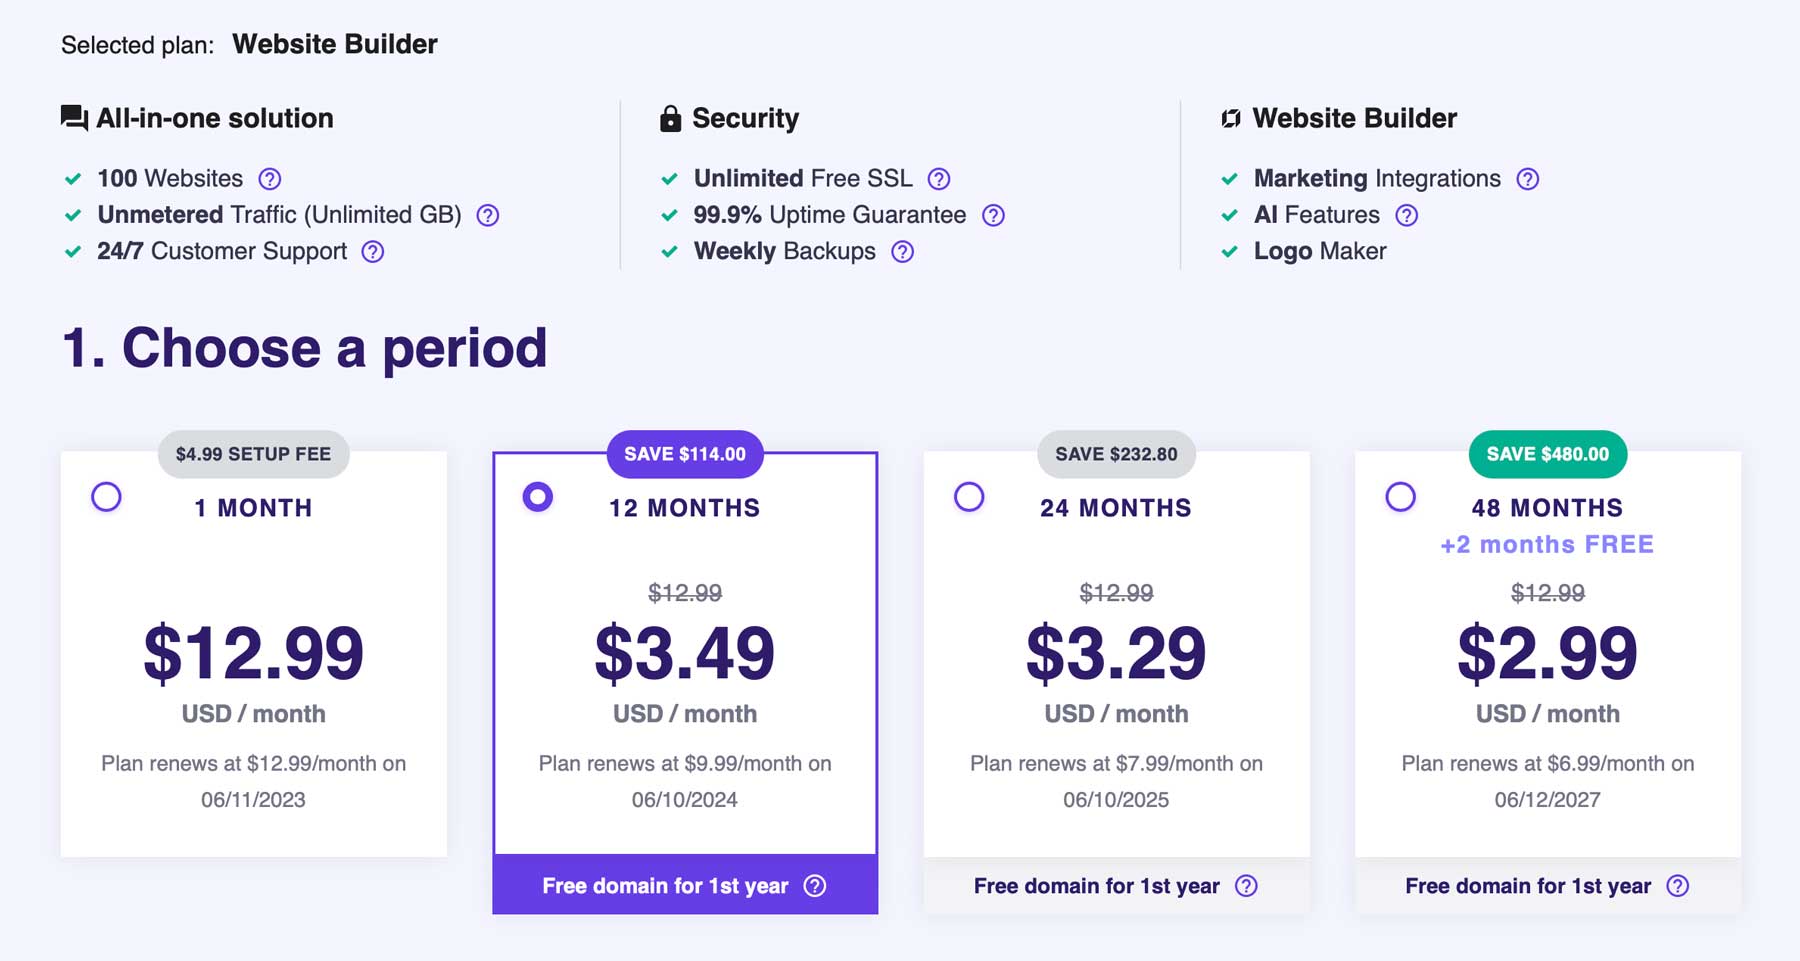Image resolution: width=1800 pixels, height=961 pixels.
Task: Click the help icon beside Unmetered Traffic
Action: click(x=487, y=214)
